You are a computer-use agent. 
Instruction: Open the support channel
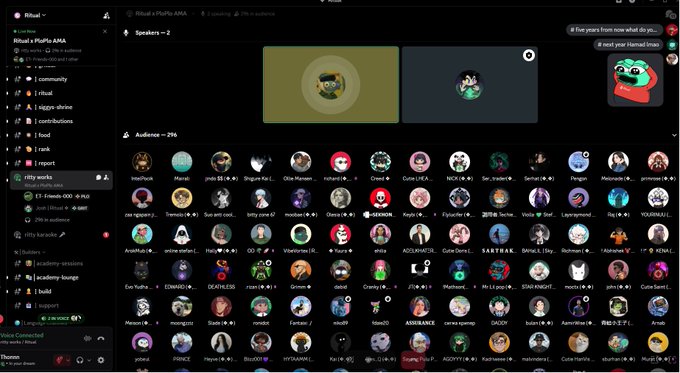60,305
